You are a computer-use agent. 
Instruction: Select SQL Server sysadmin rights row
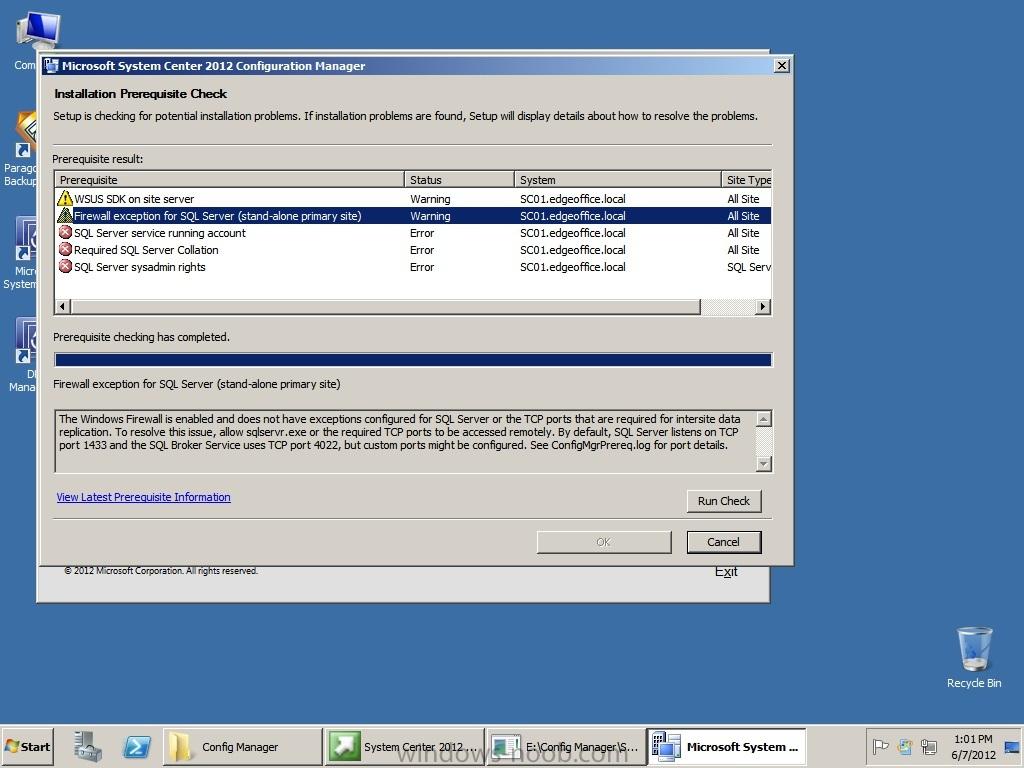[x=413, y=266]
